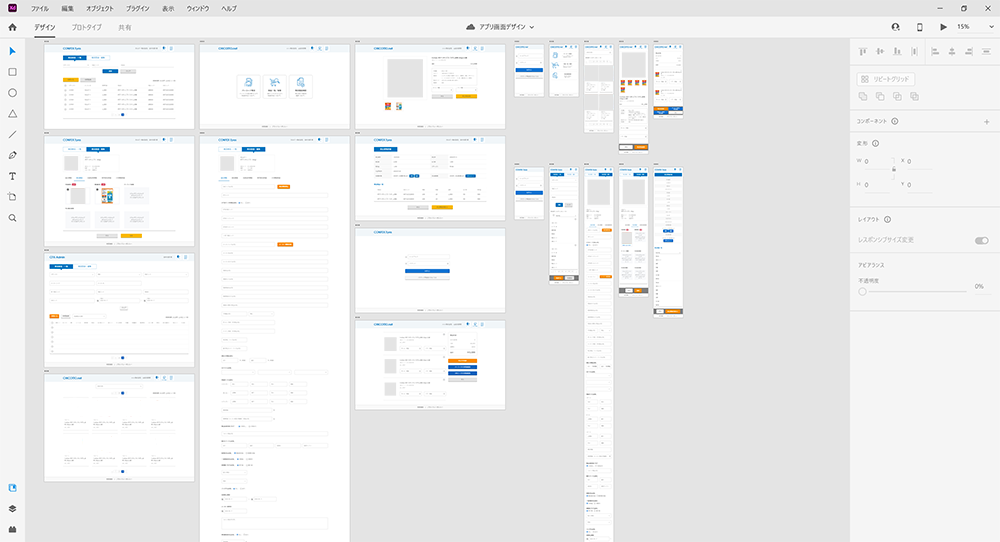Image resolution: width=1000 pixels, height=542 pixels.
Task: Select the Ellipse tool
Action: pos(12,93)
